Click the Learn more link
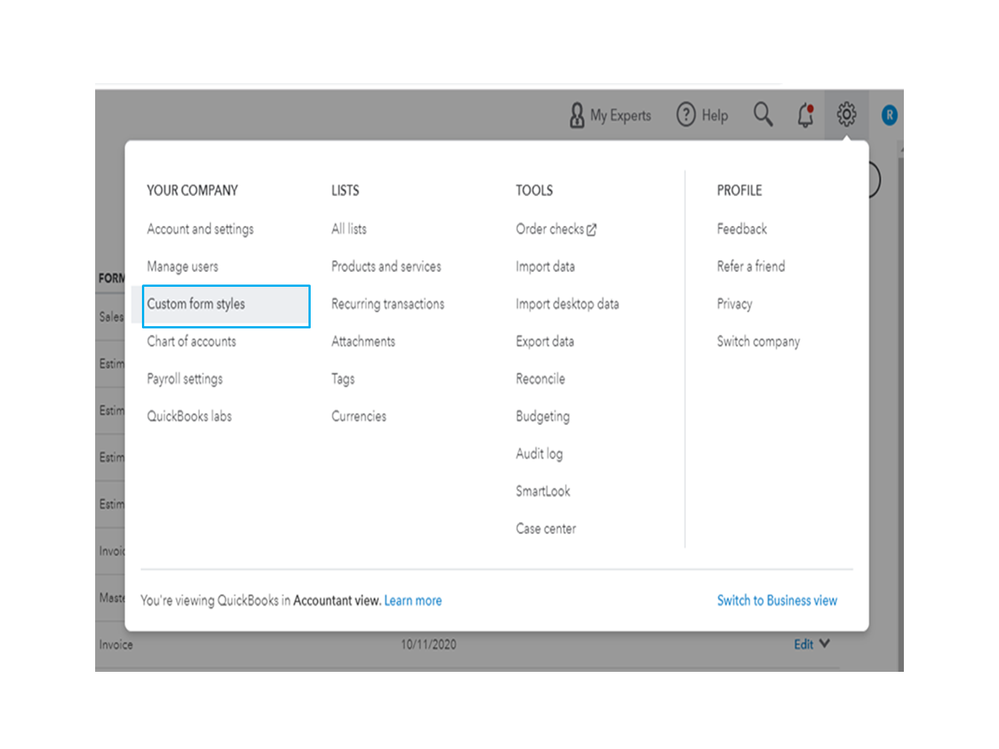This screenshot has width=999, height=749. click(413, 601)
